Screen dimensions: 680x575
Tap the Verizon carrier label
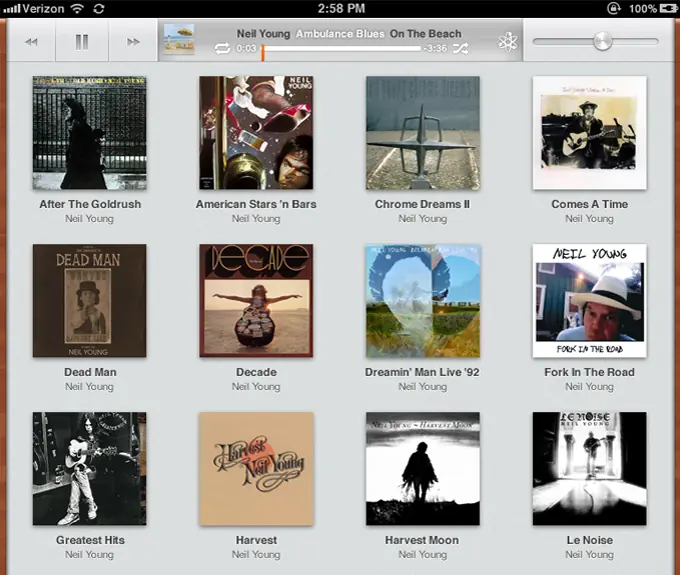43,9
